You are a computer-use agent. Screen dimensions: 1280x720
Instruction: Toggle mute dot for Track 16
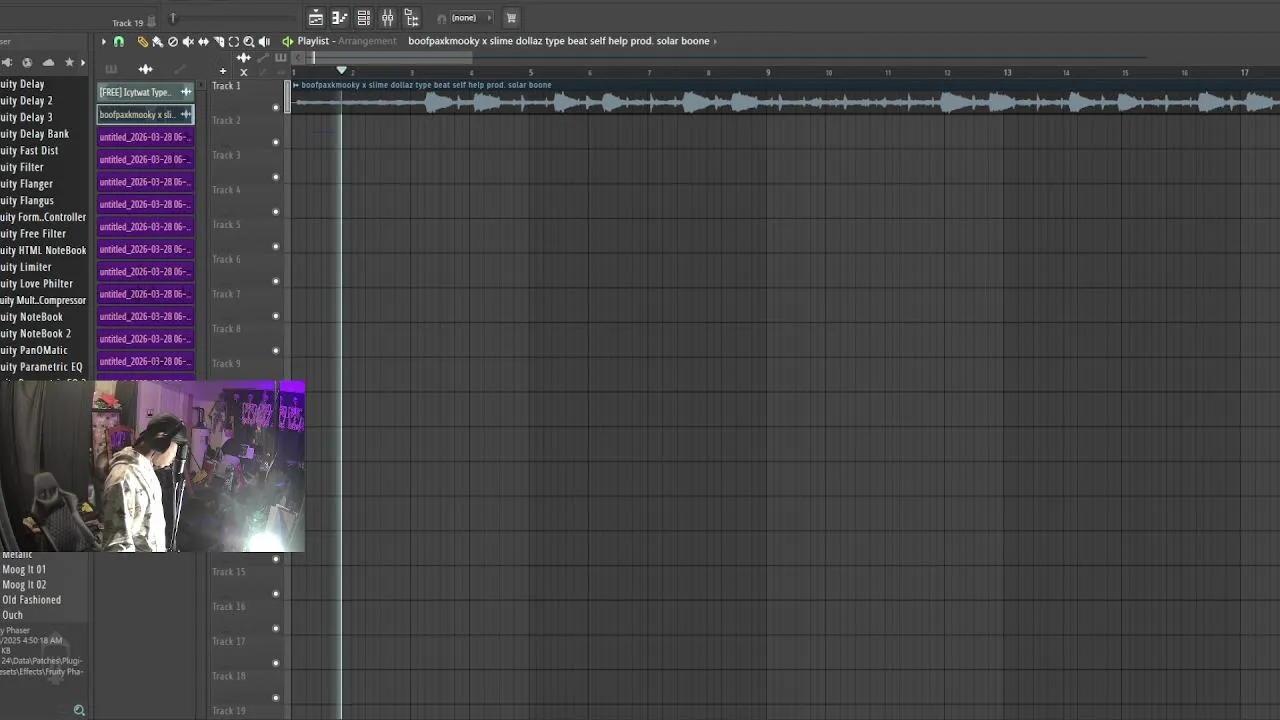click(x=276, y=628)
